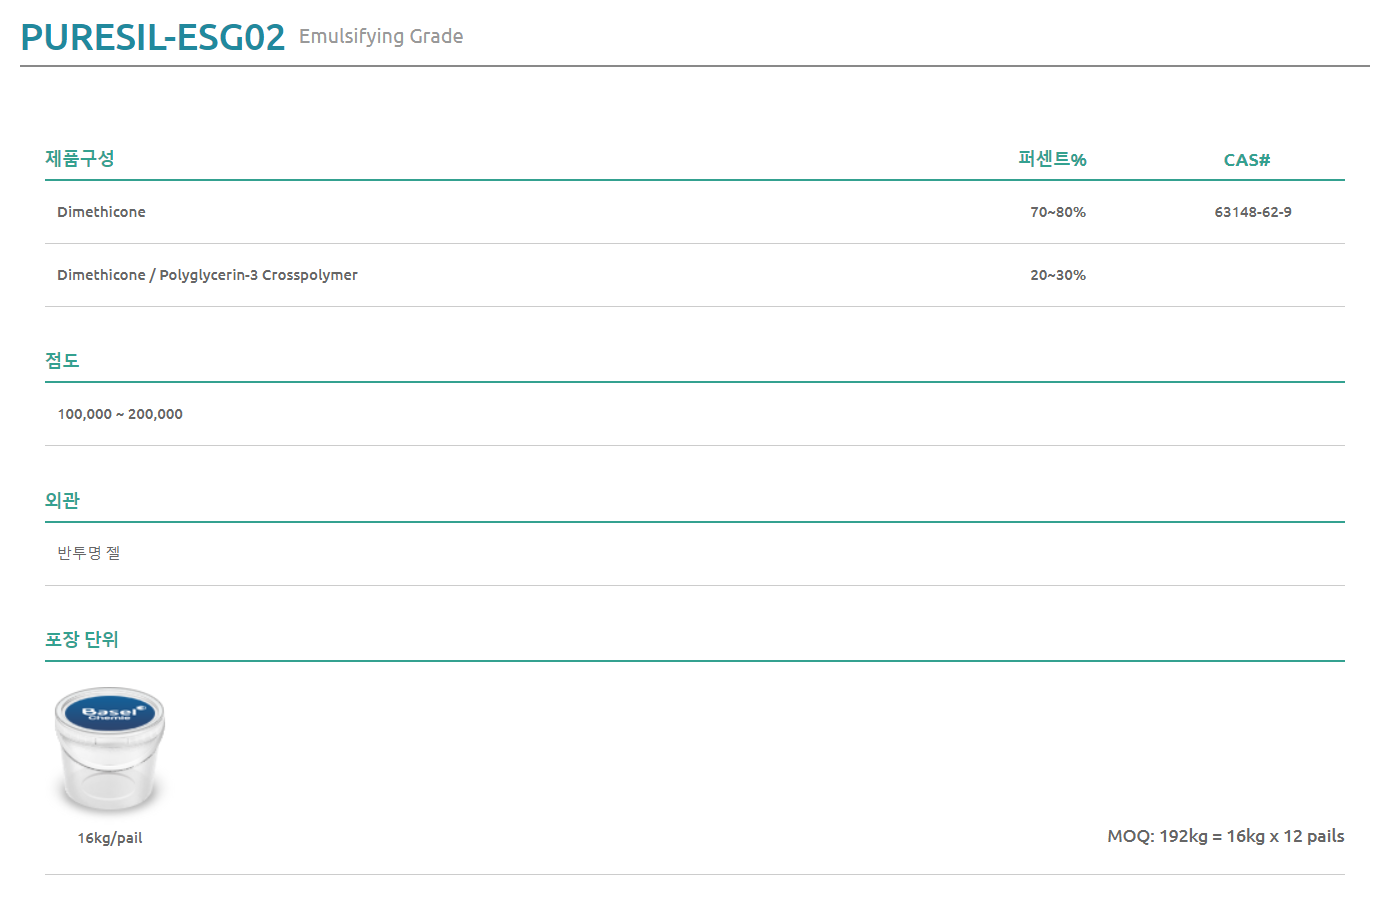This screenshot has height=903, width=1389.
Task: Click the CAS# column header
Action: [1247, 160]
